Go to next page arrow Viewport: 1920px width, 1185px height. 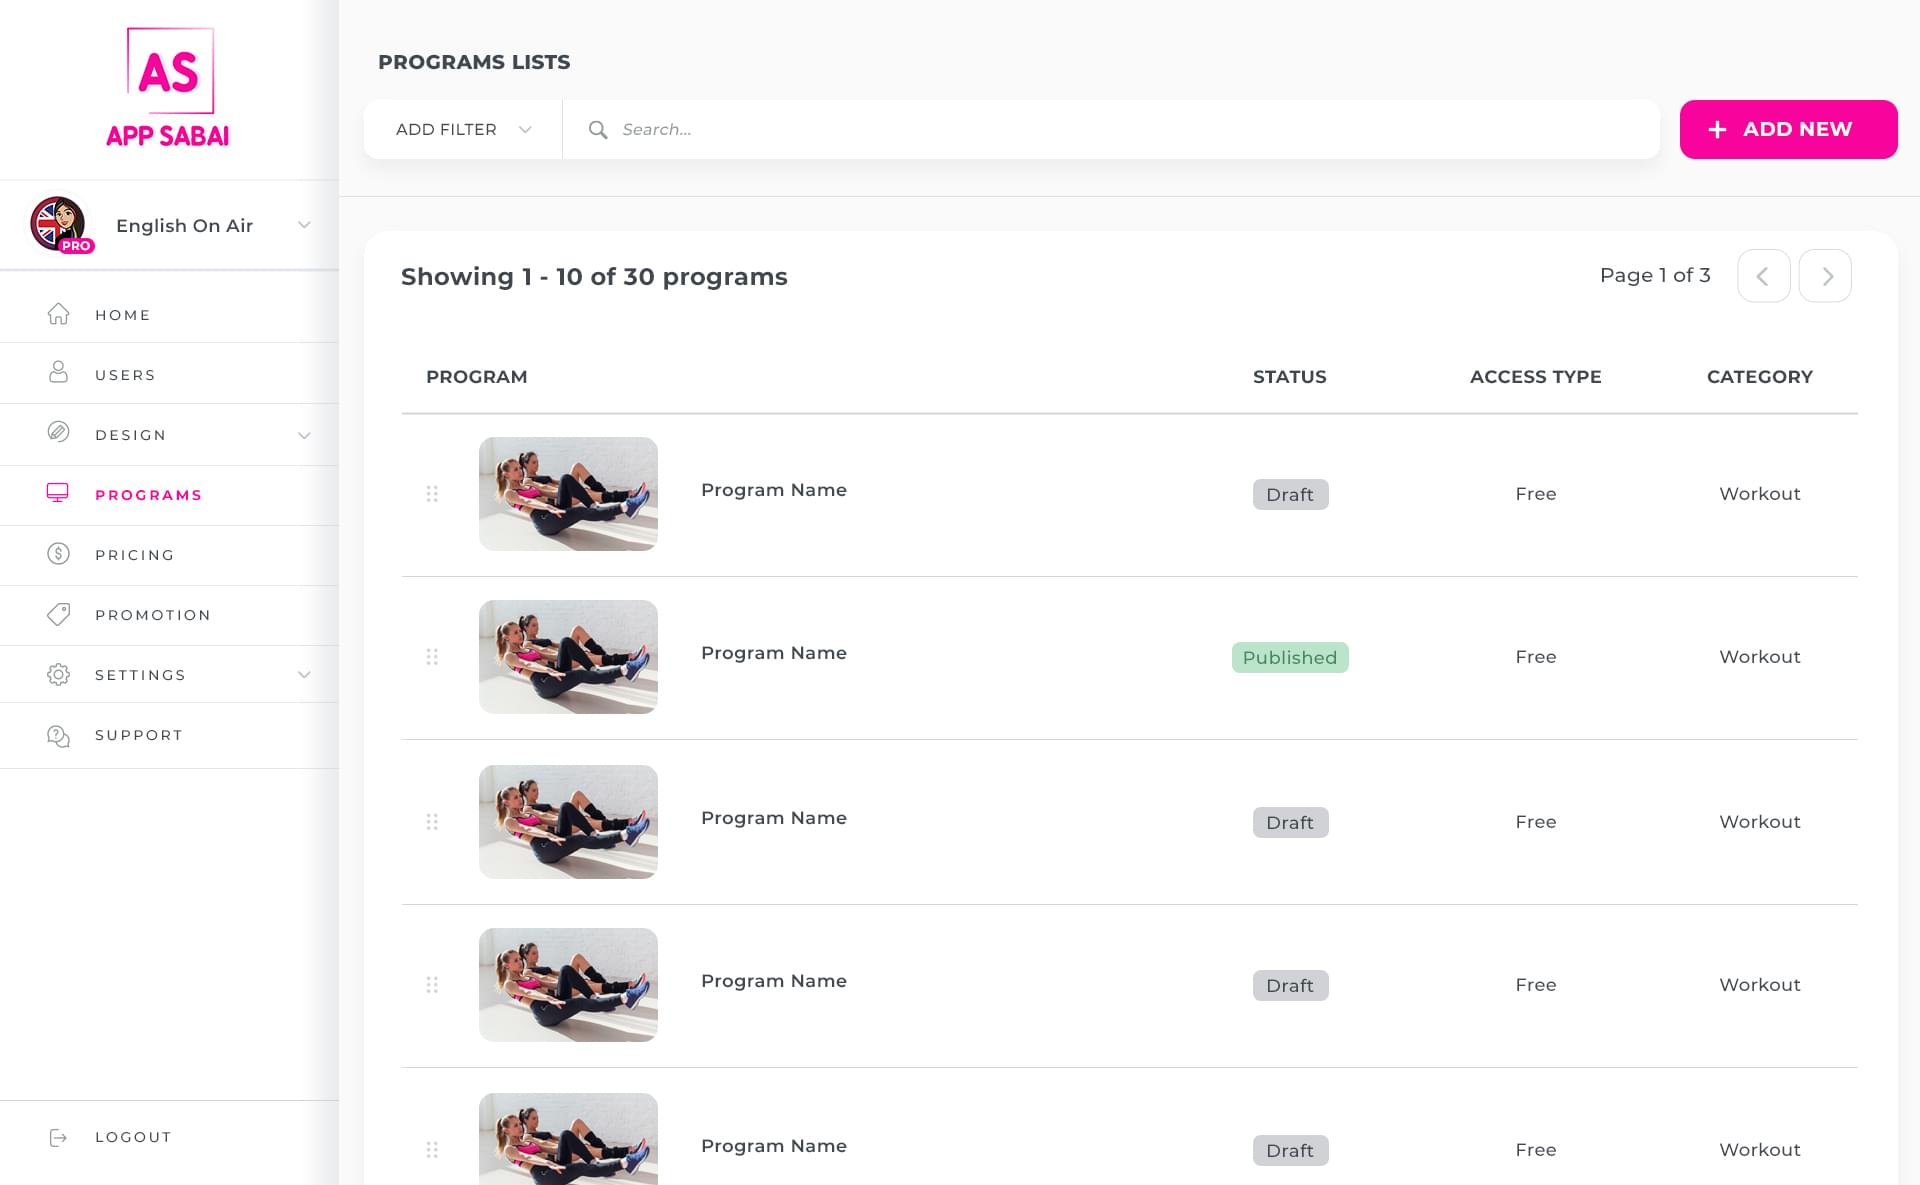(1825, 276)
